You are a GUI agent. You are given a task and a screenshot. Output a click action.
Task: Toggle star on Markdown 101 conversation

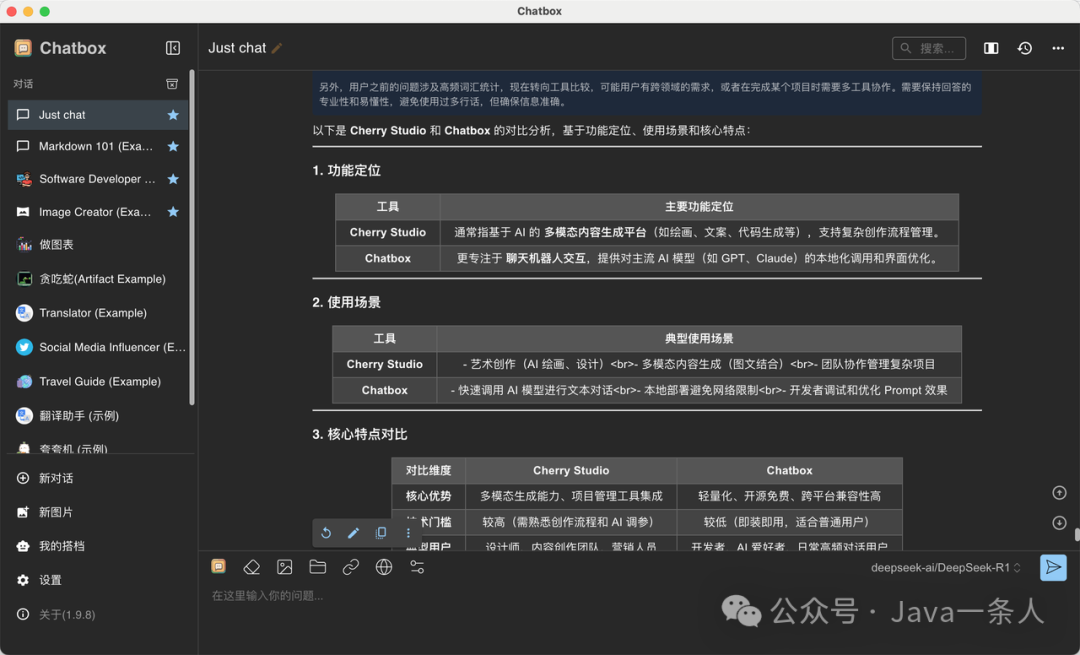pos(173,146)
